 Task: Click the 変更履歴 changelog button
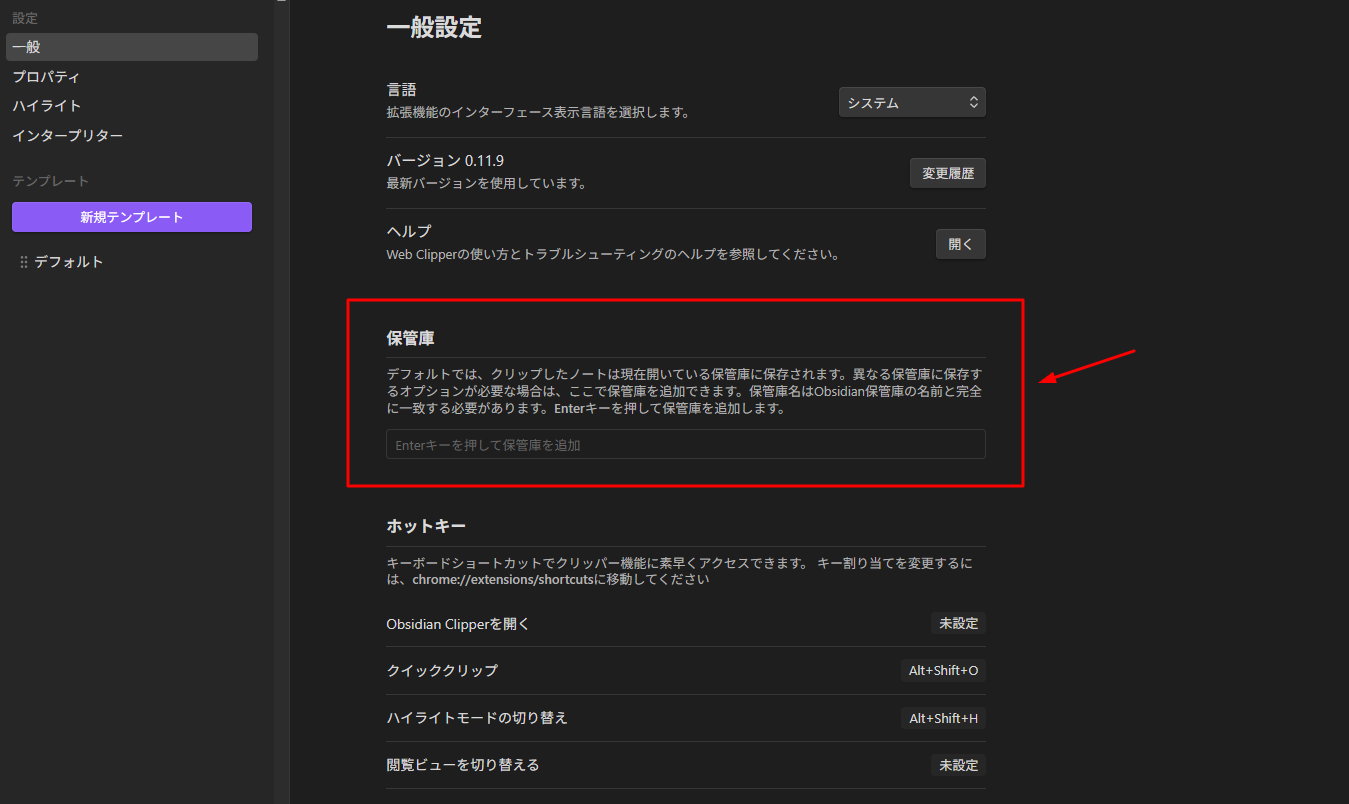[947, 173]
